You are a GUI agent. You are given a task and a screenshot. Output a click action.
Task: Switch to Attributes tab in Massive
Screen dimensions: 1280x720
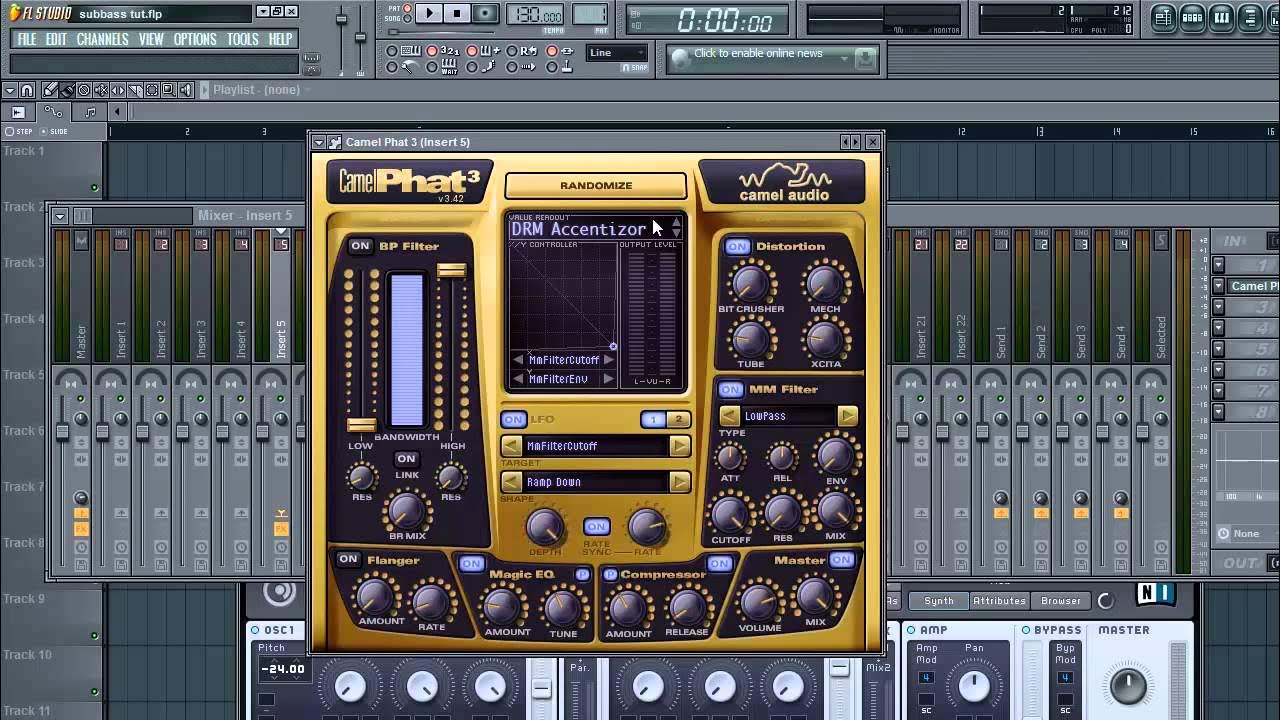999,601
